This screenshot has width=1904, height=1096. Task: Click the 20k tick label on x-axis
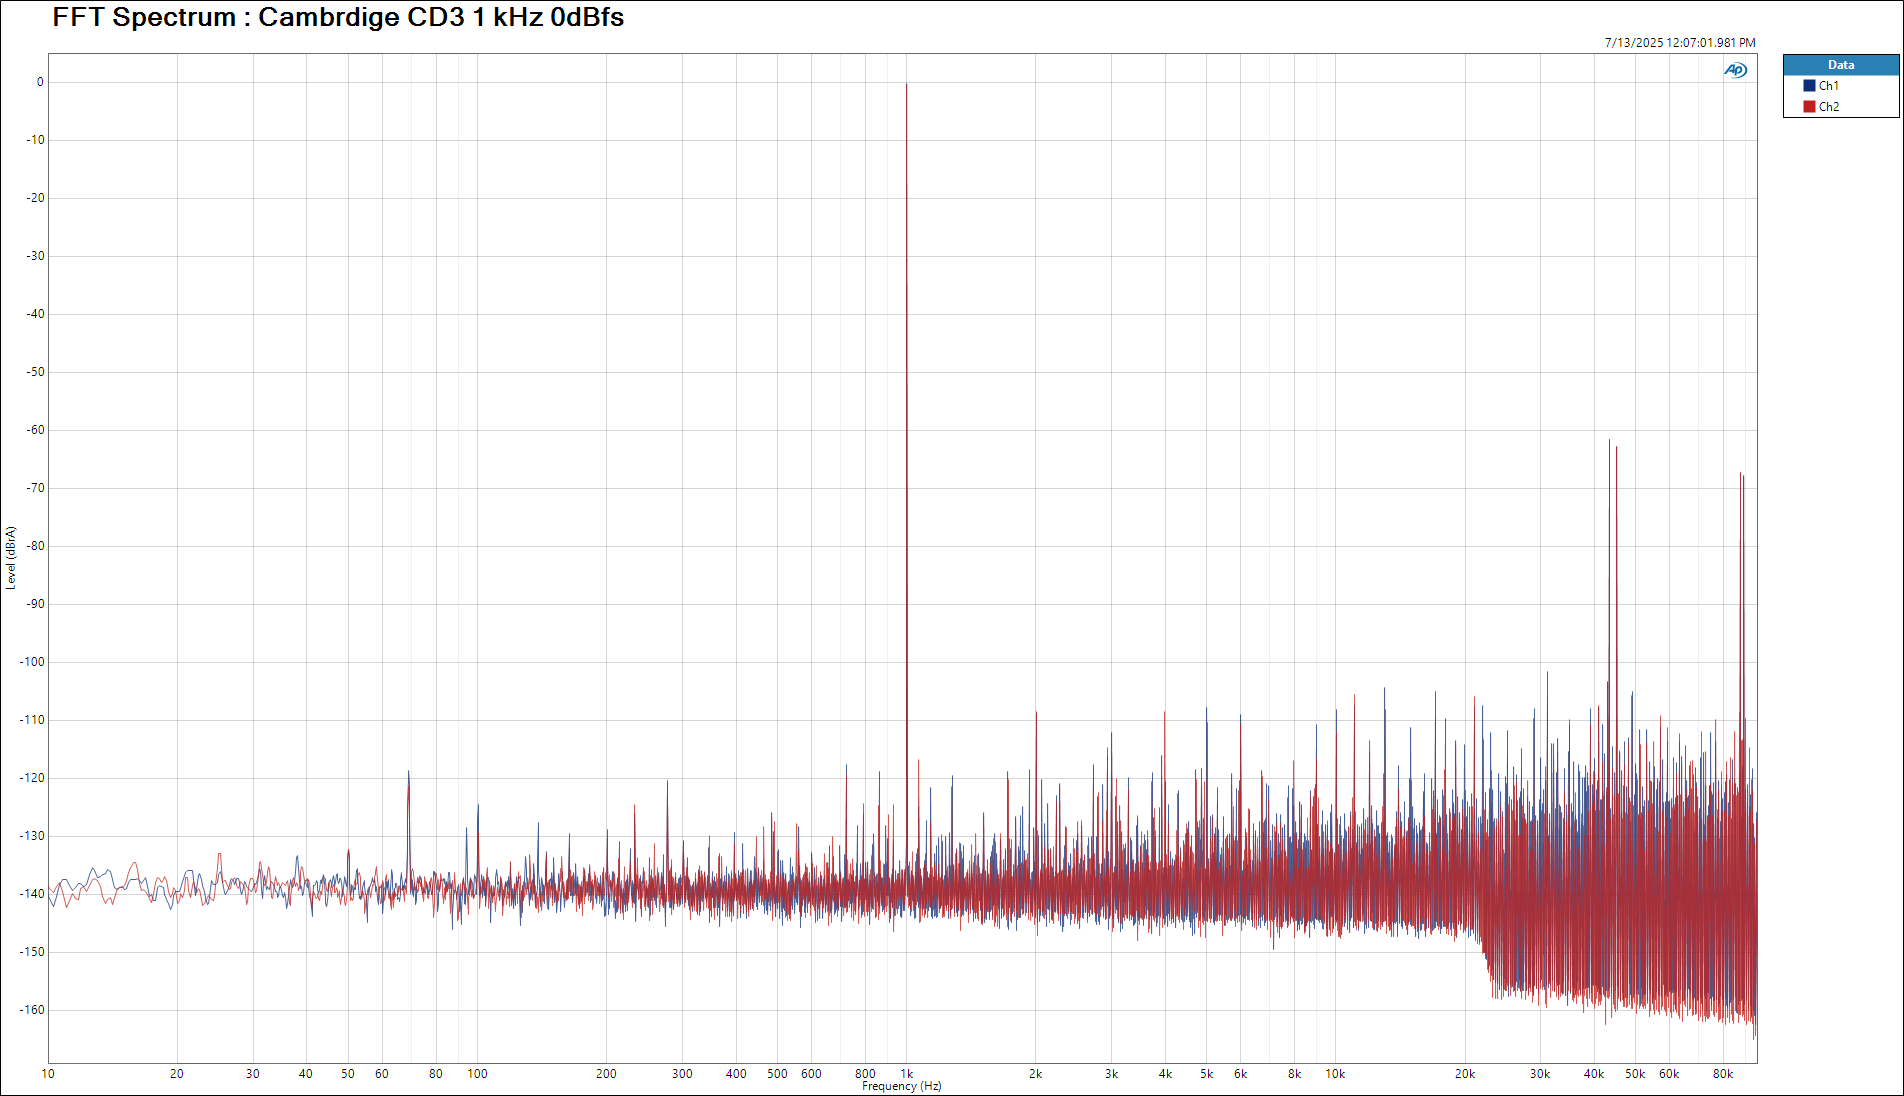(1464, 1074)
